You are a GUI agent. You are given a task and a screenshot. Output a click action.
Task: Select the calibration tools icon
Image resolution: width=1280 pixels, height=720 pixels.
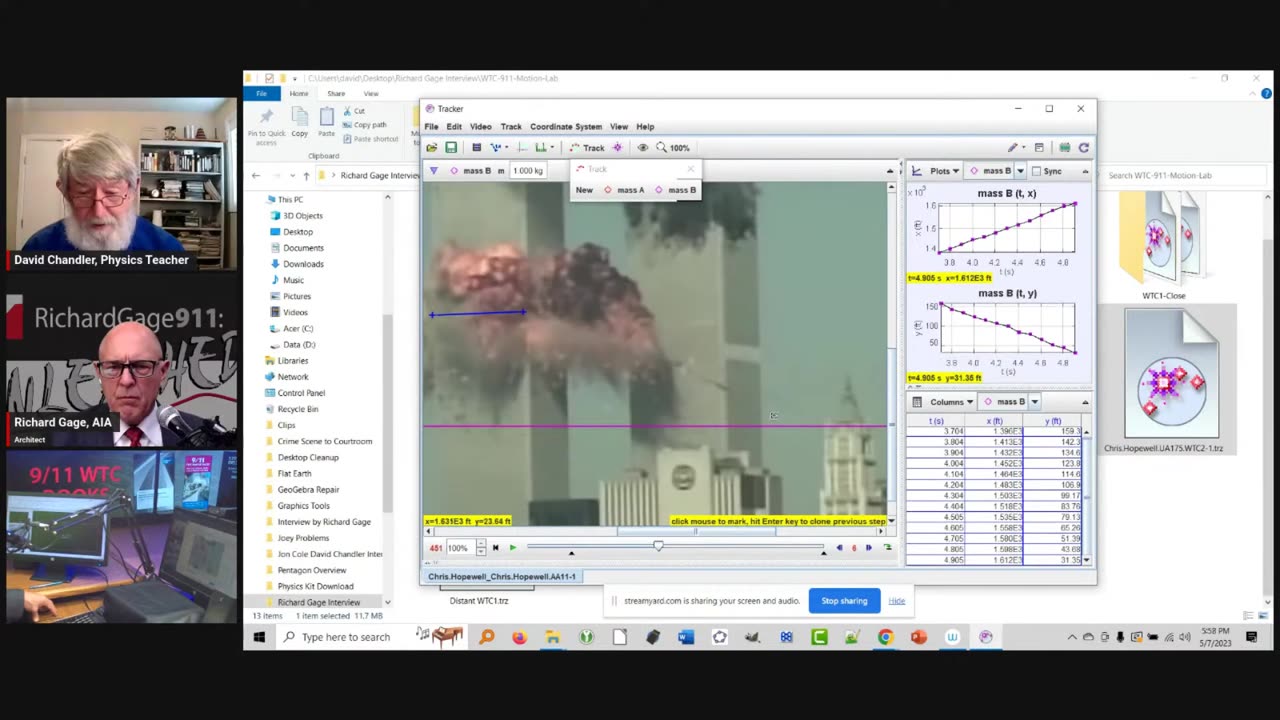coord(497,147)
